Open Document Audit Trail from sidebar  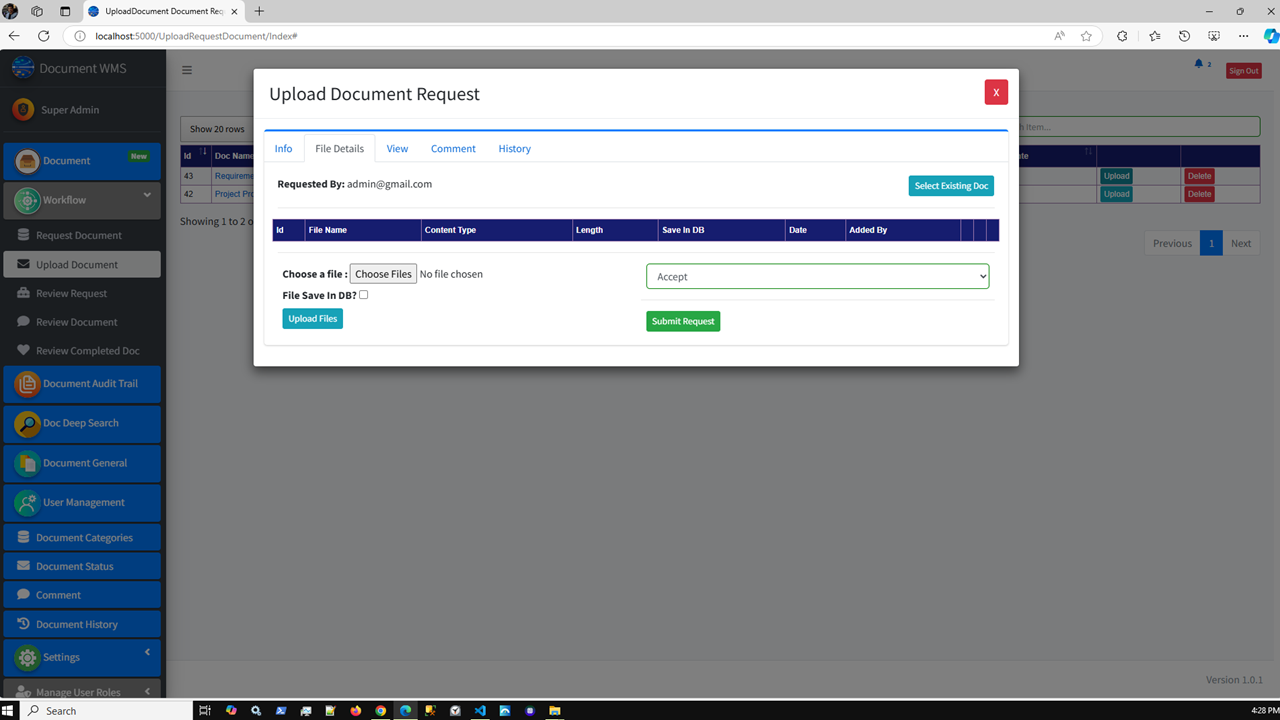(81, 383)
